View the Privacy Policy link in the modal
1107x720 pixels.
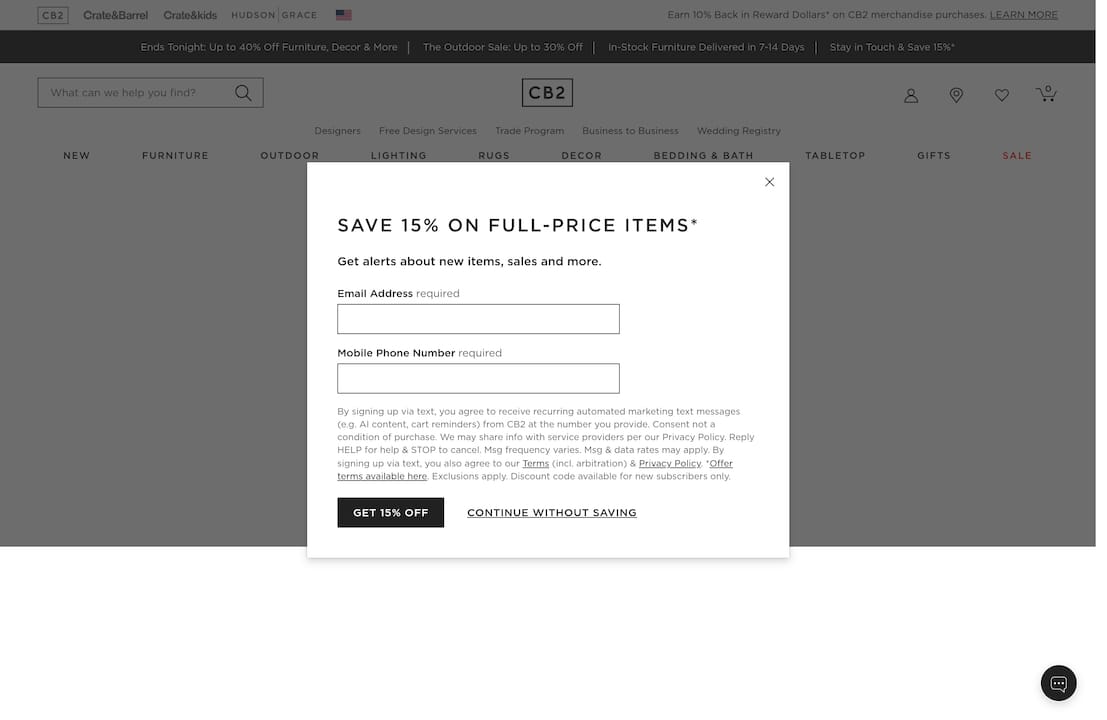pos(670,462)
